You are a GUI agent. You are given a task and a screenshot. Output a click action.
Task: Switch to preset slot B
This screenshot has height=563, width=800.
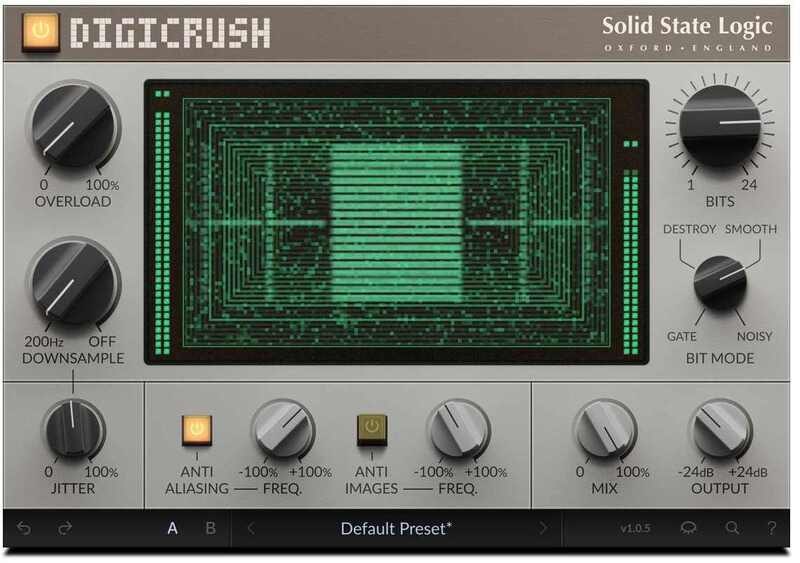[x=210, y=528]
